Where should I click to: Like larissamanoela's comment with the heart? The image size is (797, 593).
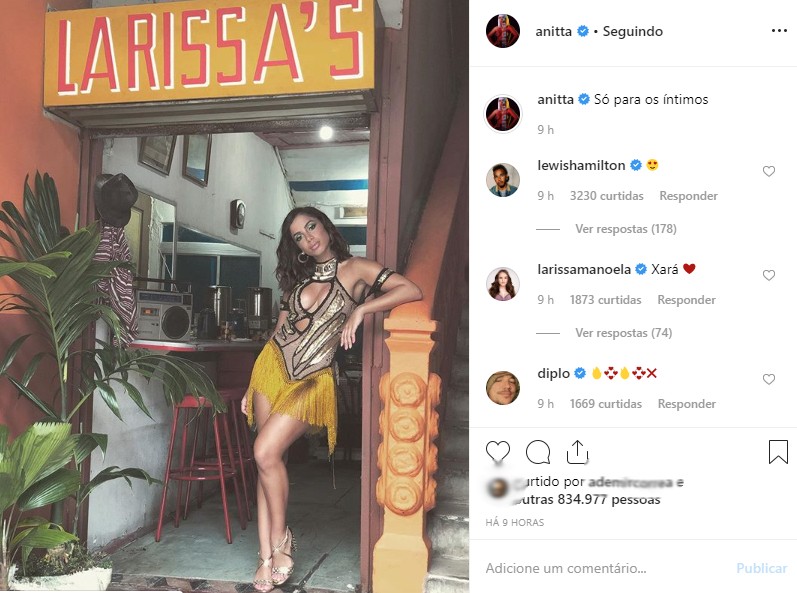point(769,275)
